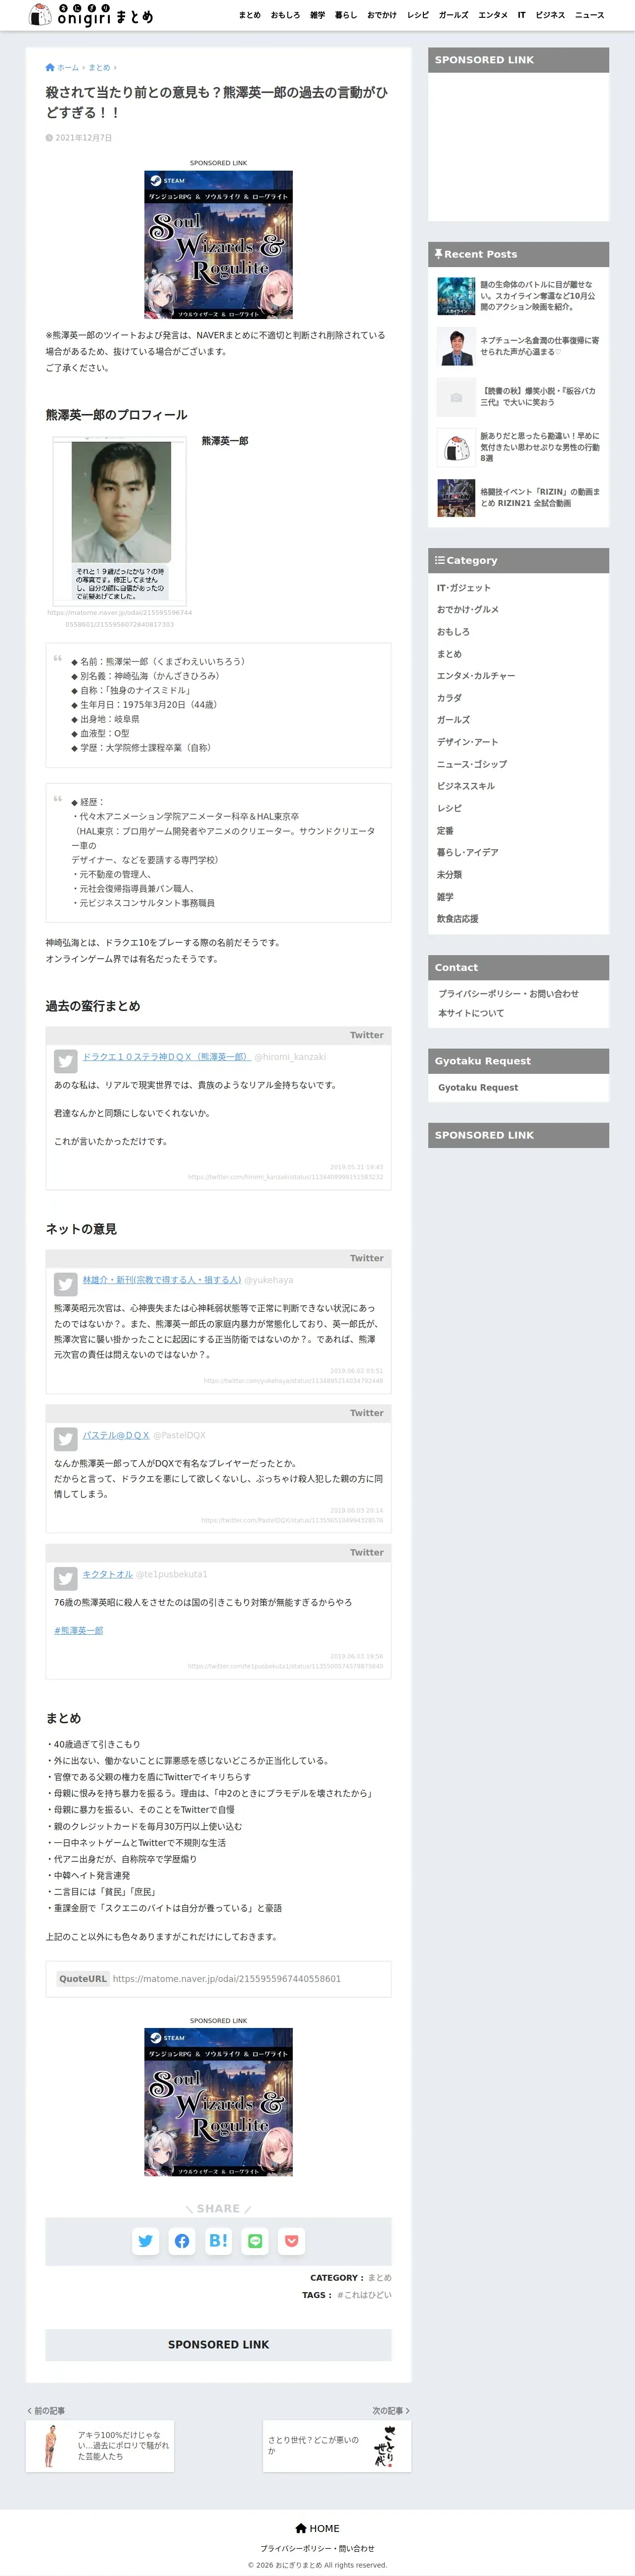Click the Twitter avatar beside キクタトオル tweet

66,1578
